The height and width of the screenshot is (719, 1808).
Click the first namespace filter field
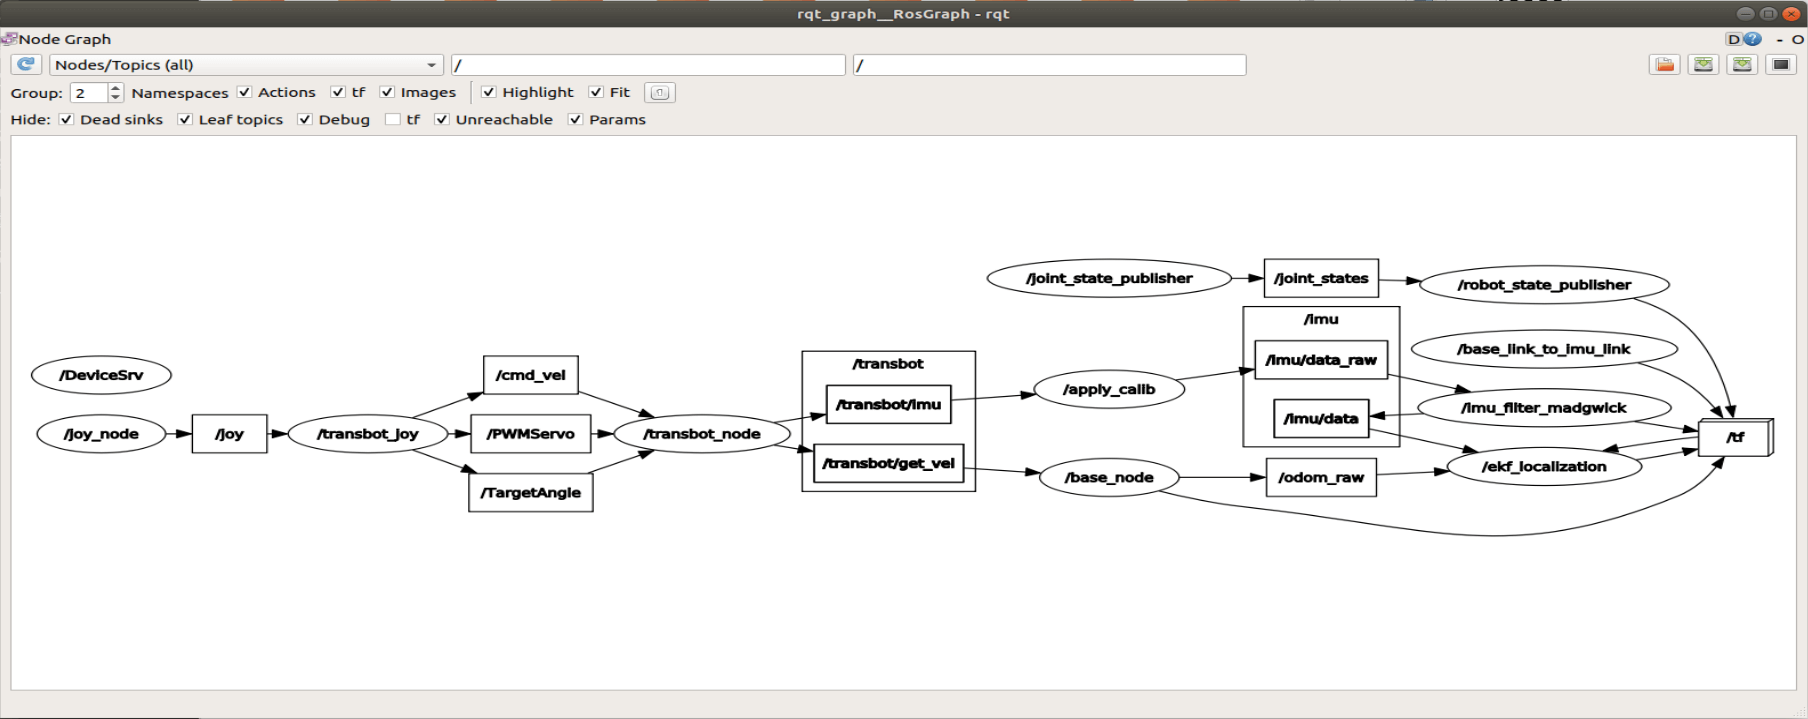648,65
